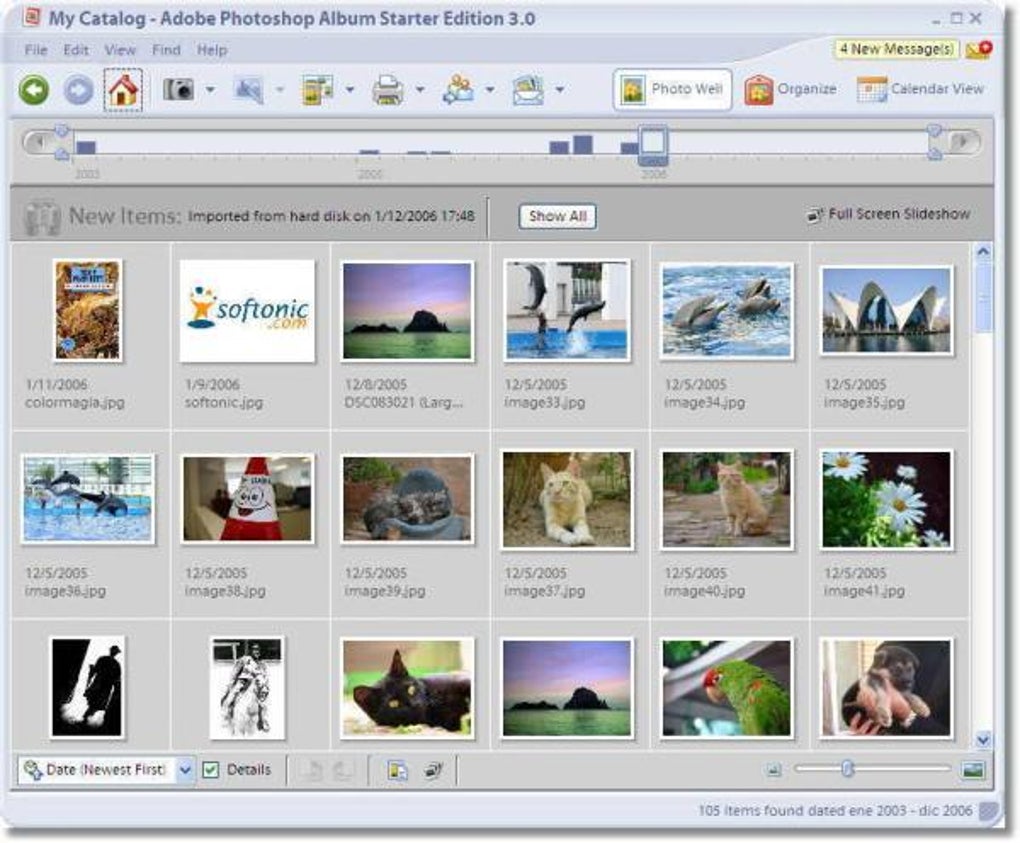The height and width of the screenshot is (843, 1020).
Task: Open the File menu
Action: 35,50
